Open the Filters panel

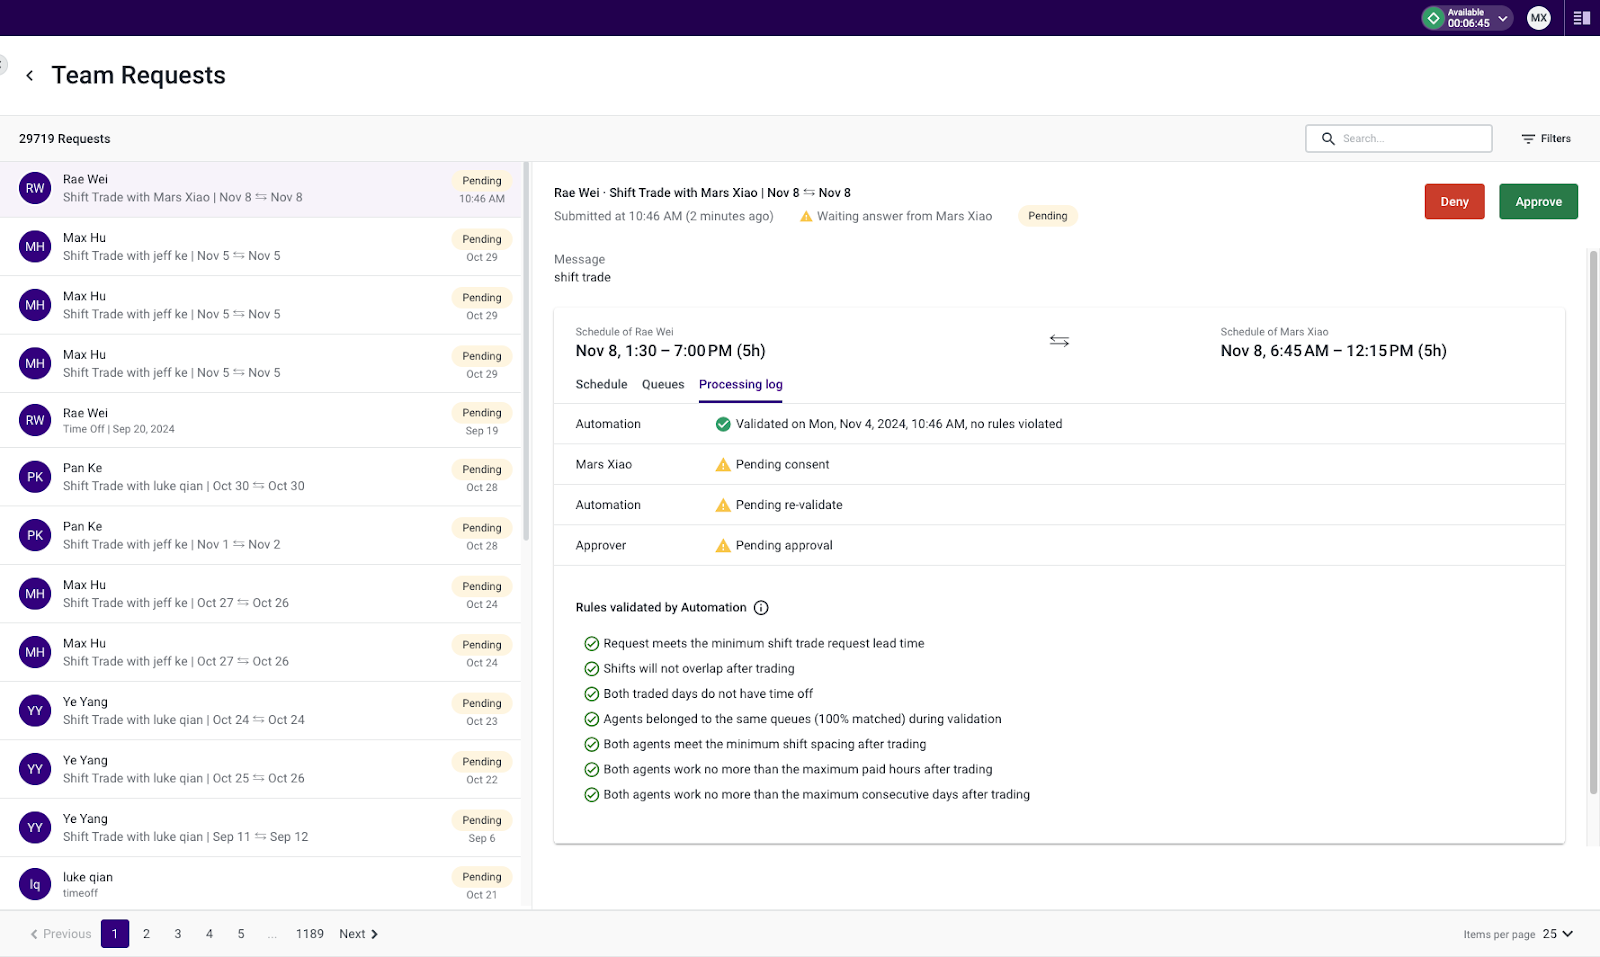coord(1546,139)
